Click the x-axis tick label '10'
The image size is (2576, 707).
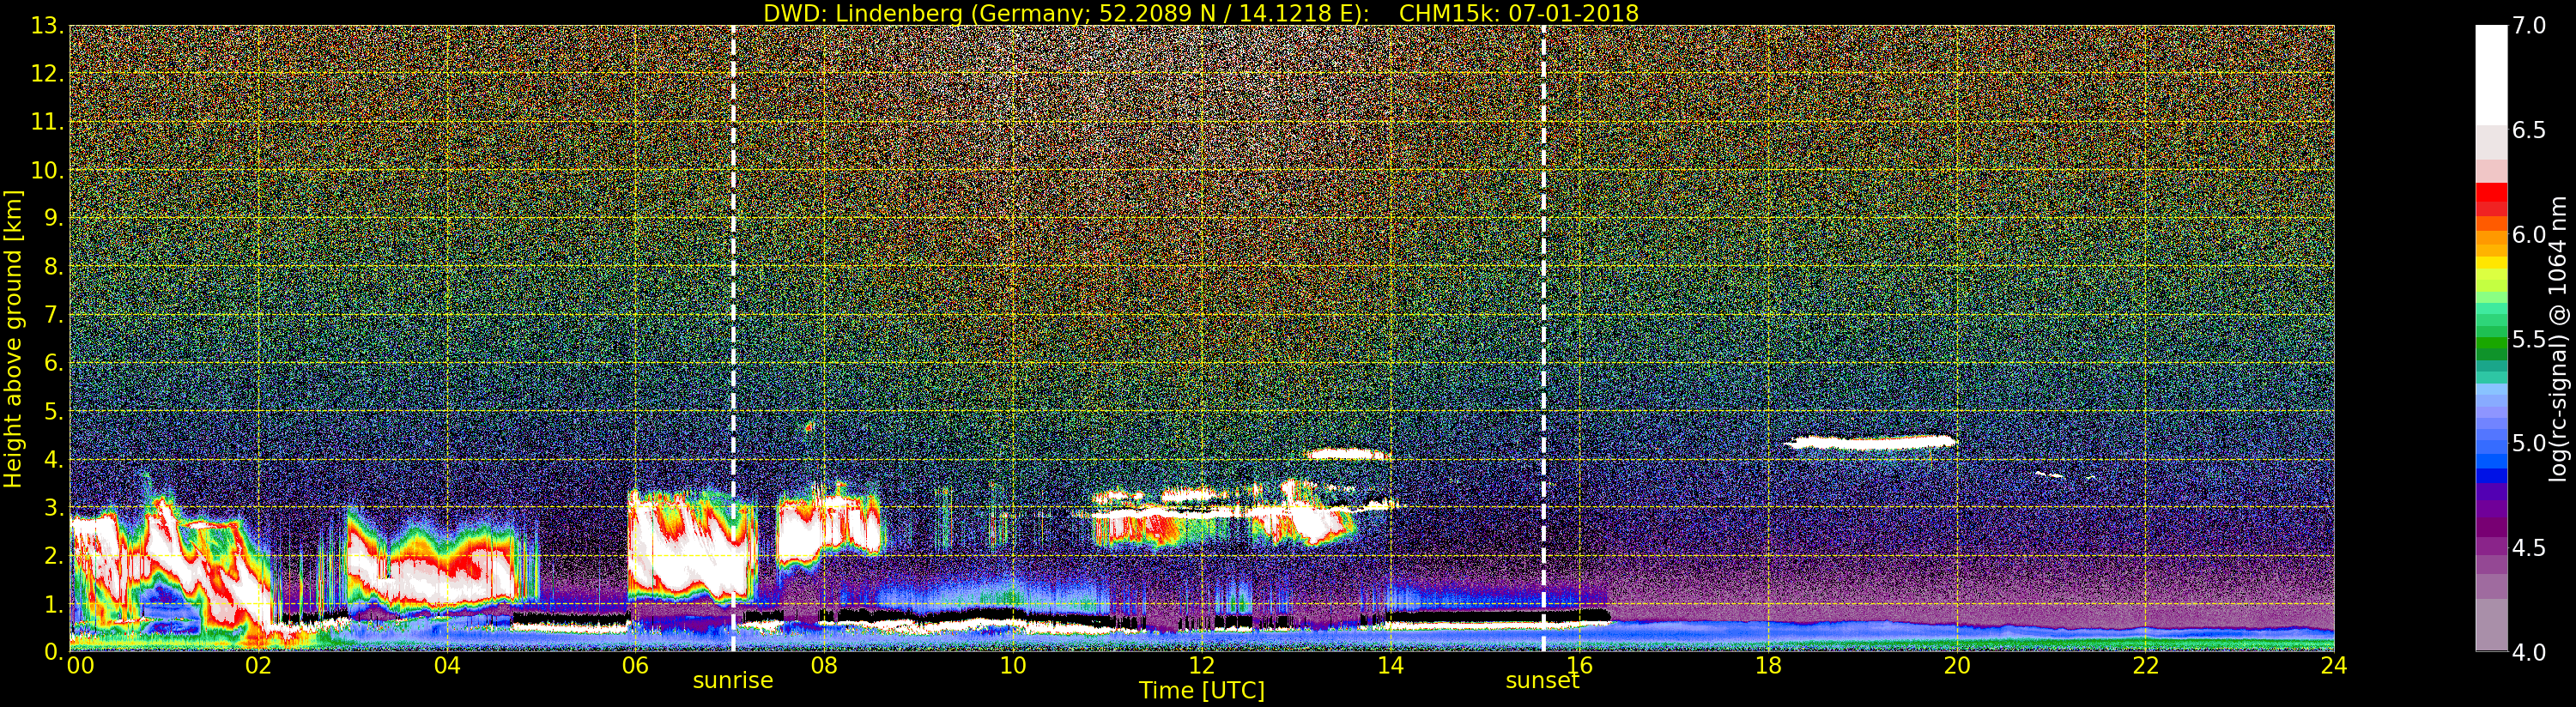1013,666
